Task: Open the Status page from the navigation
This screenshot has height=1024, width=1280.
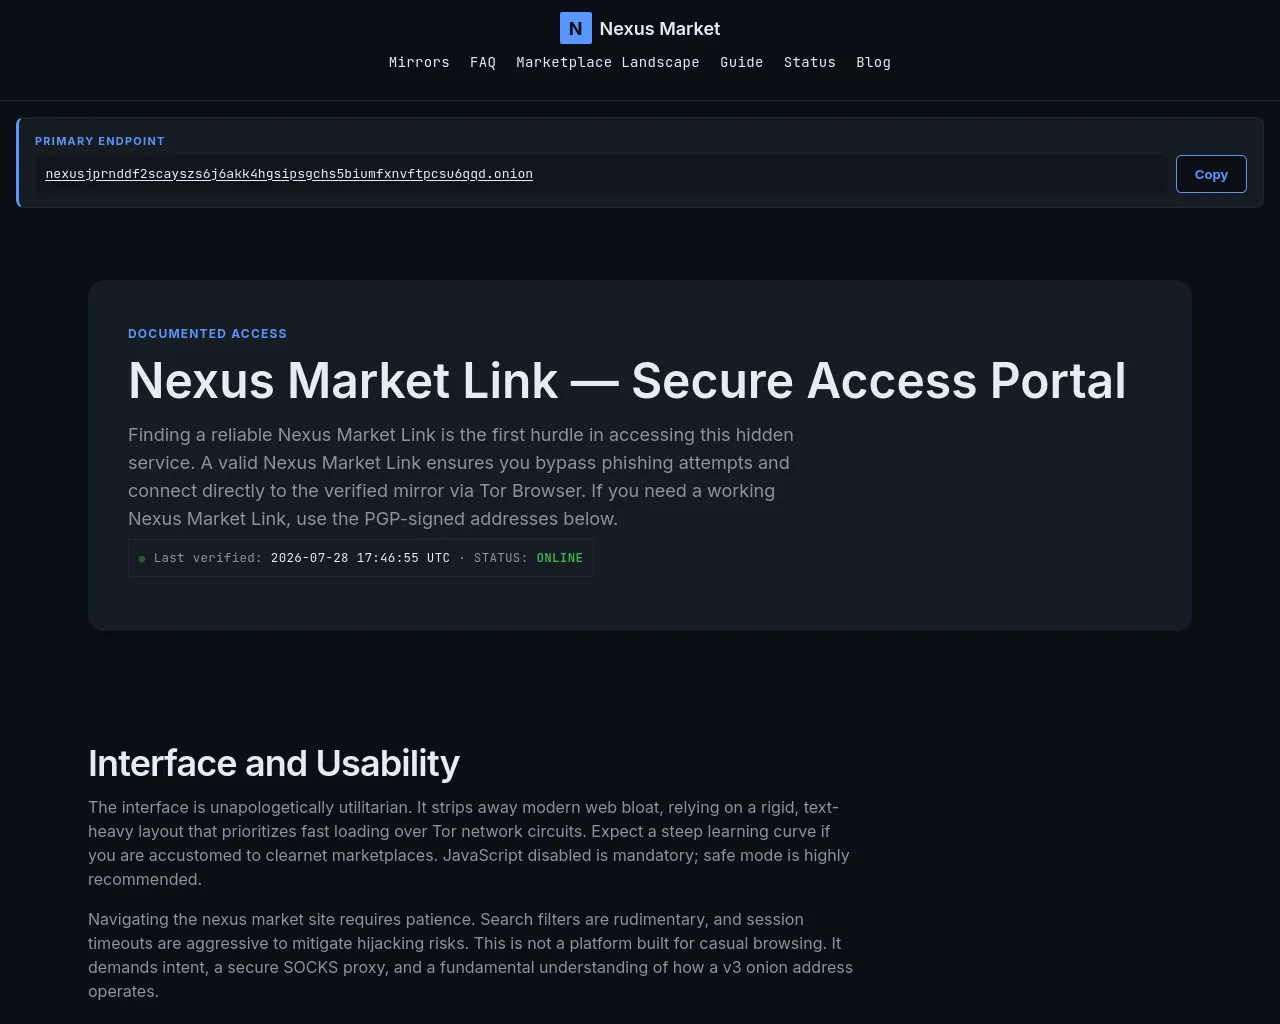Action: (x=809, y=62)
